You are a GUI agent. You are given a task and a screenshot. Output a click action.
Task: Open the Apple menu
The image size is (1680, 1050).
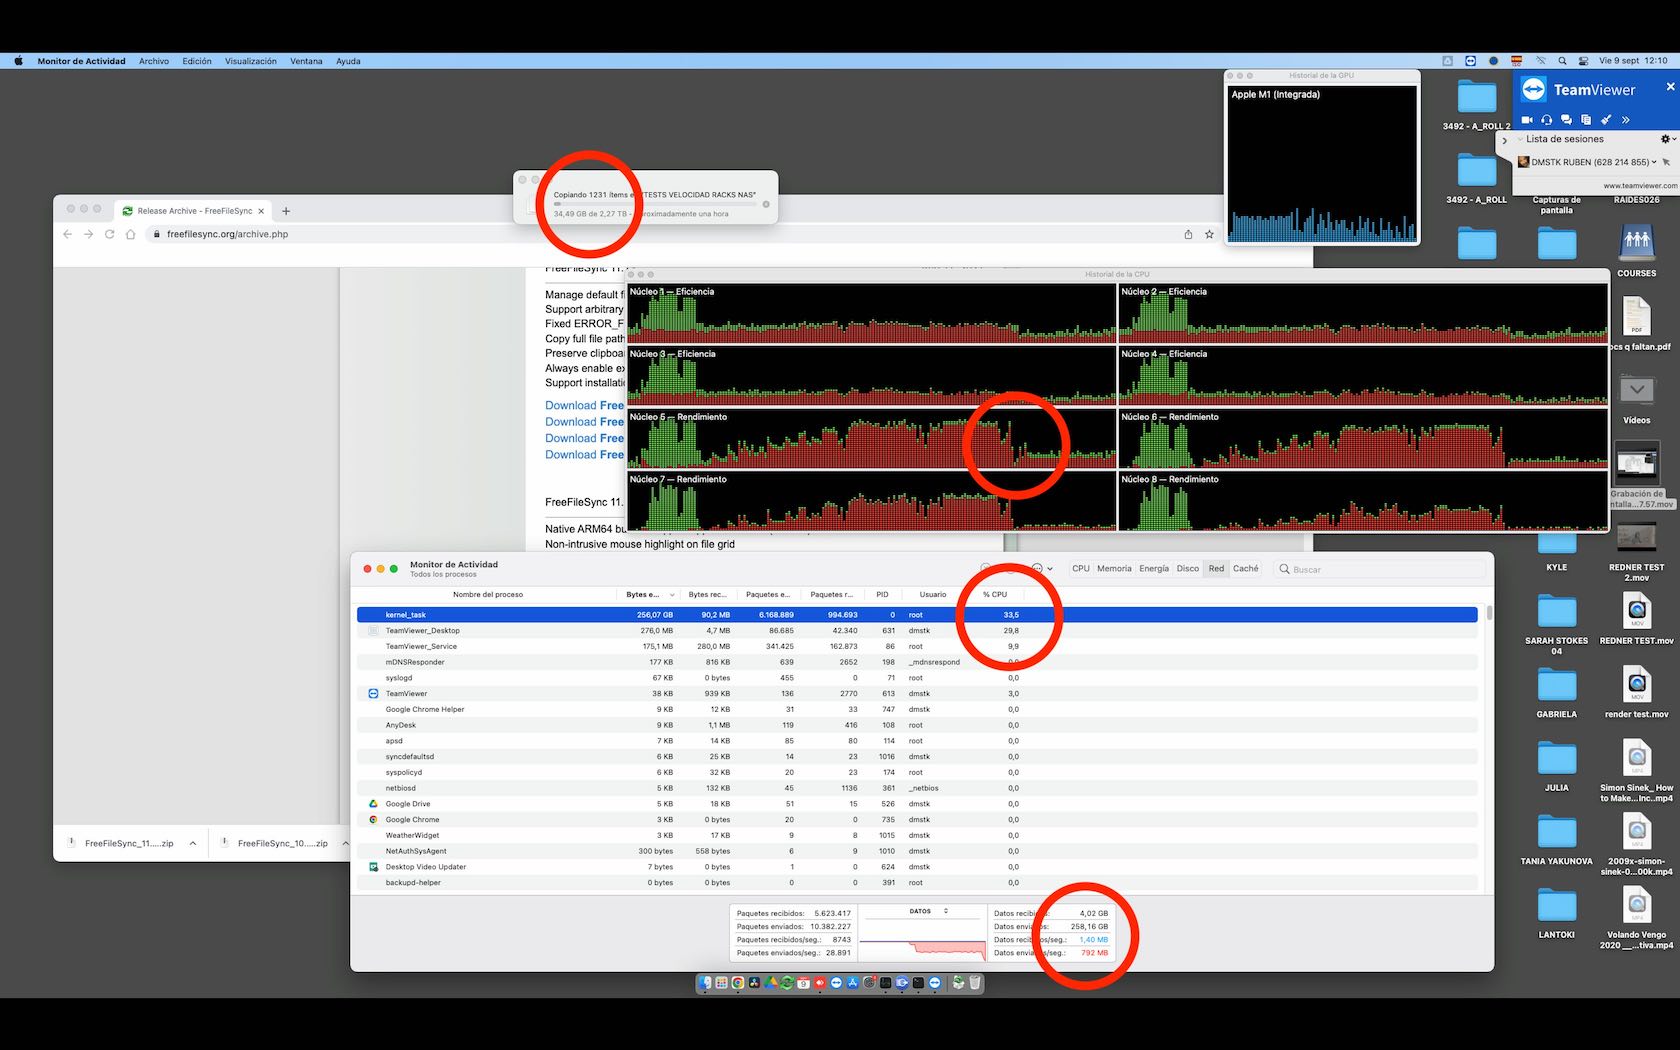tap(18, 61)
